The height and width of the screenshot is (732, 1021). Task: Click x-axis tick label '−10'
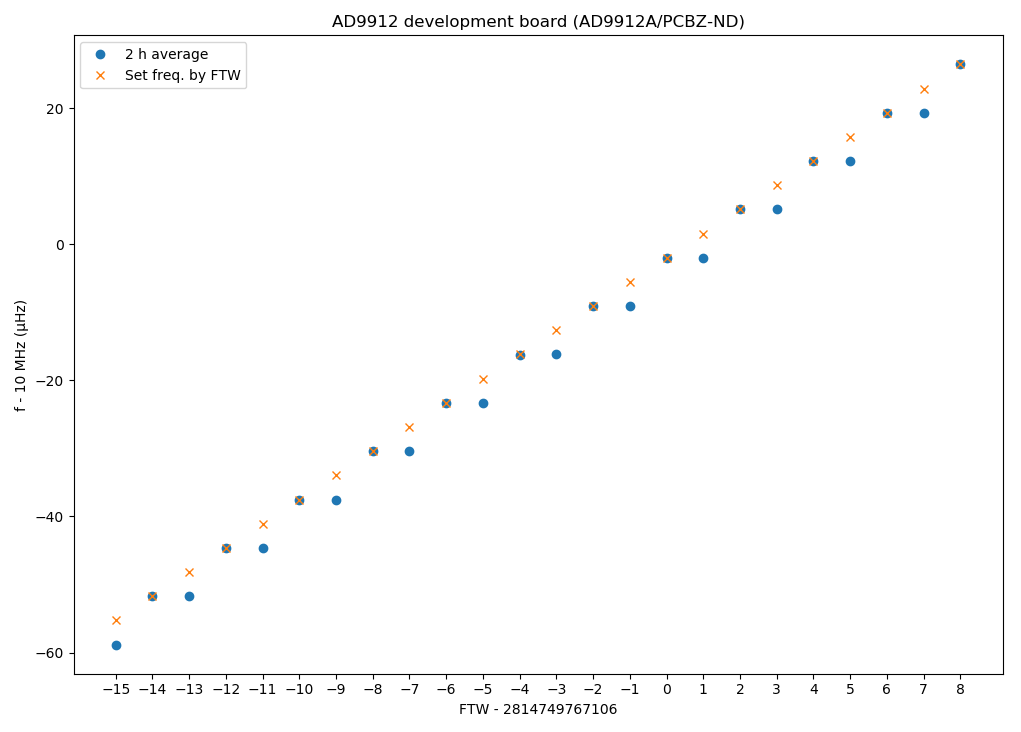(x=300, y=690)
